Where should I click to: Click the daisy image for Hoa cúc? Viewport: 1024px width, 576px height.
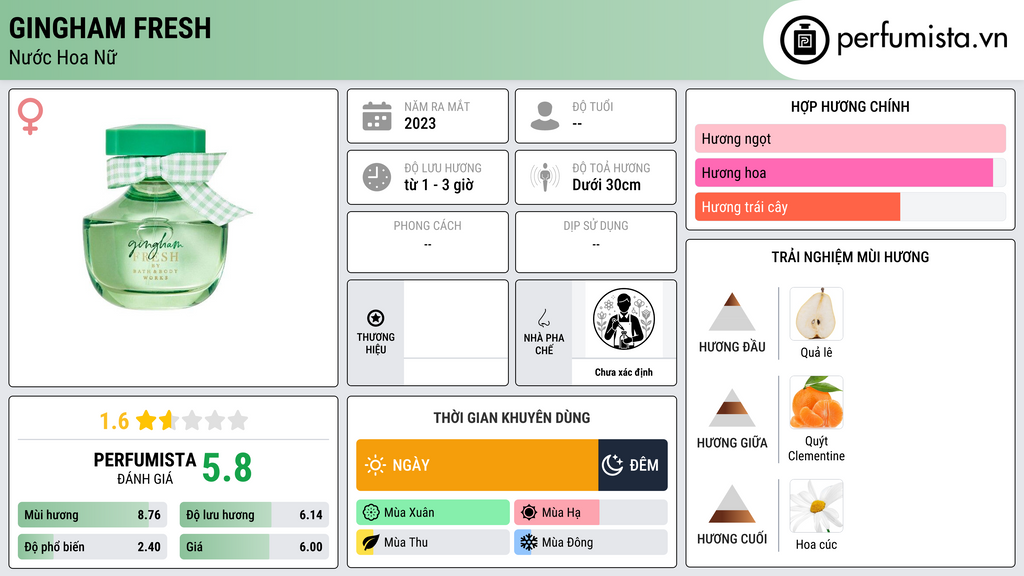click(x=816, y=506)
